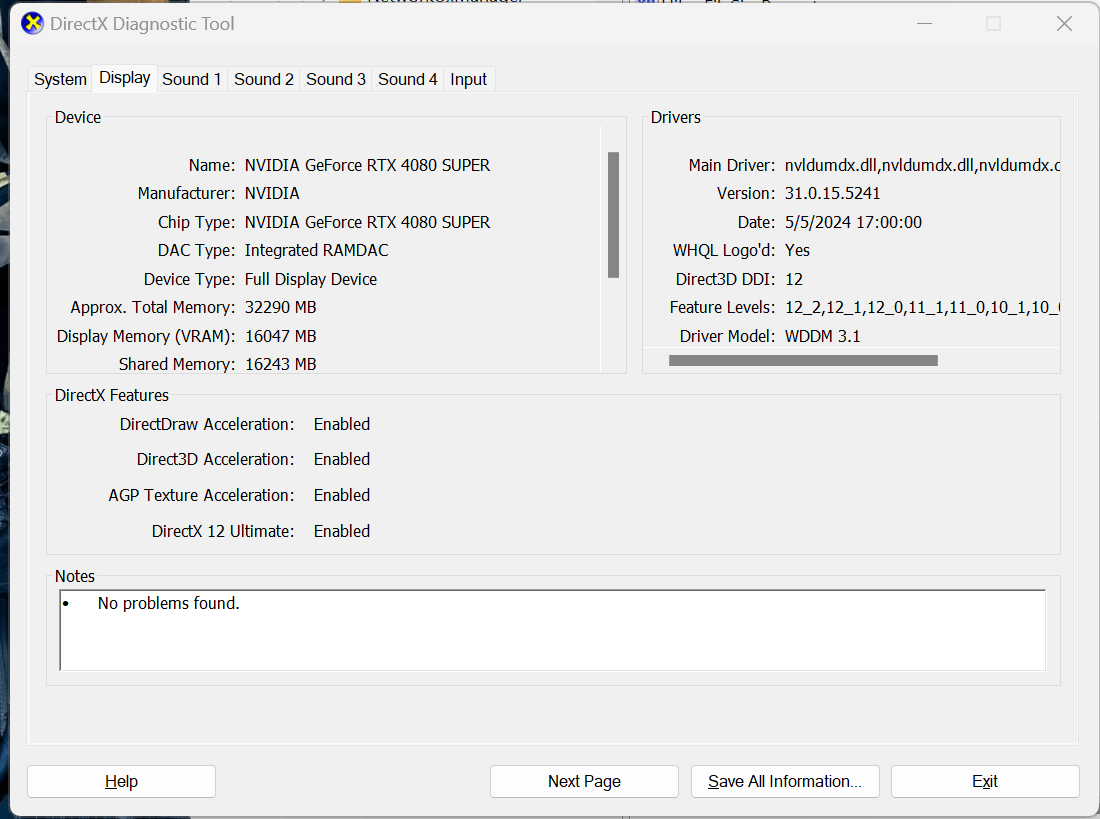This screenshot has height=819, width=1100.
Task: Click the Help button
Action: (x=121, y=781)
